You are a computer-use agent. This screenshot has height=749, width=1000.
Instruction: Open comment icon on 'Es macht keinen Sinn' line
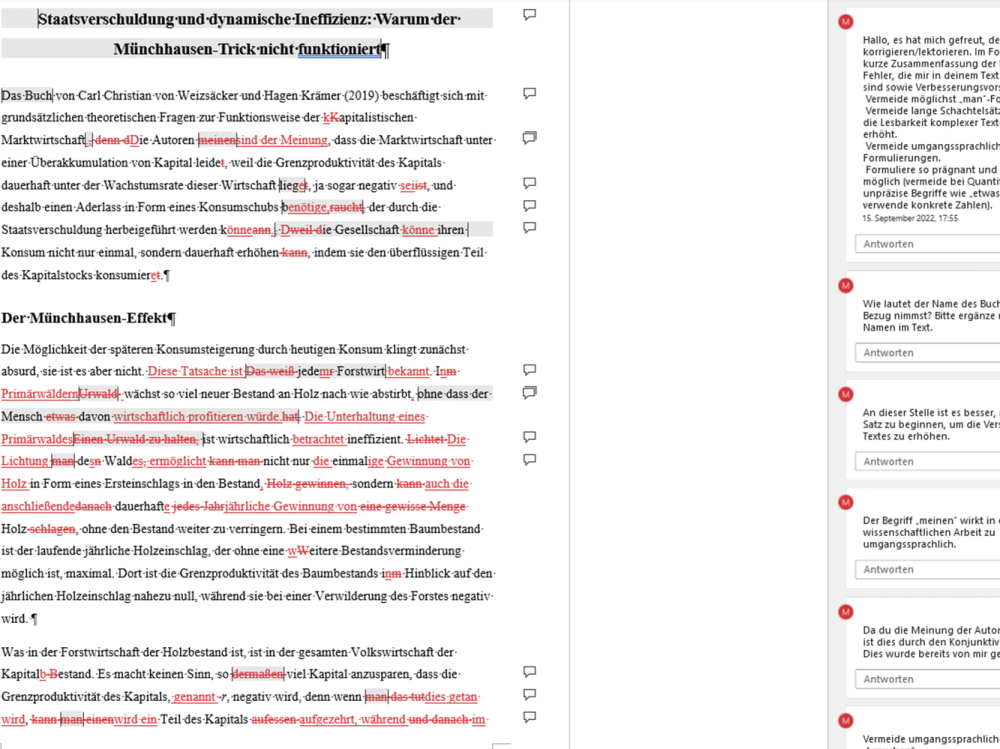click(529, 672)
